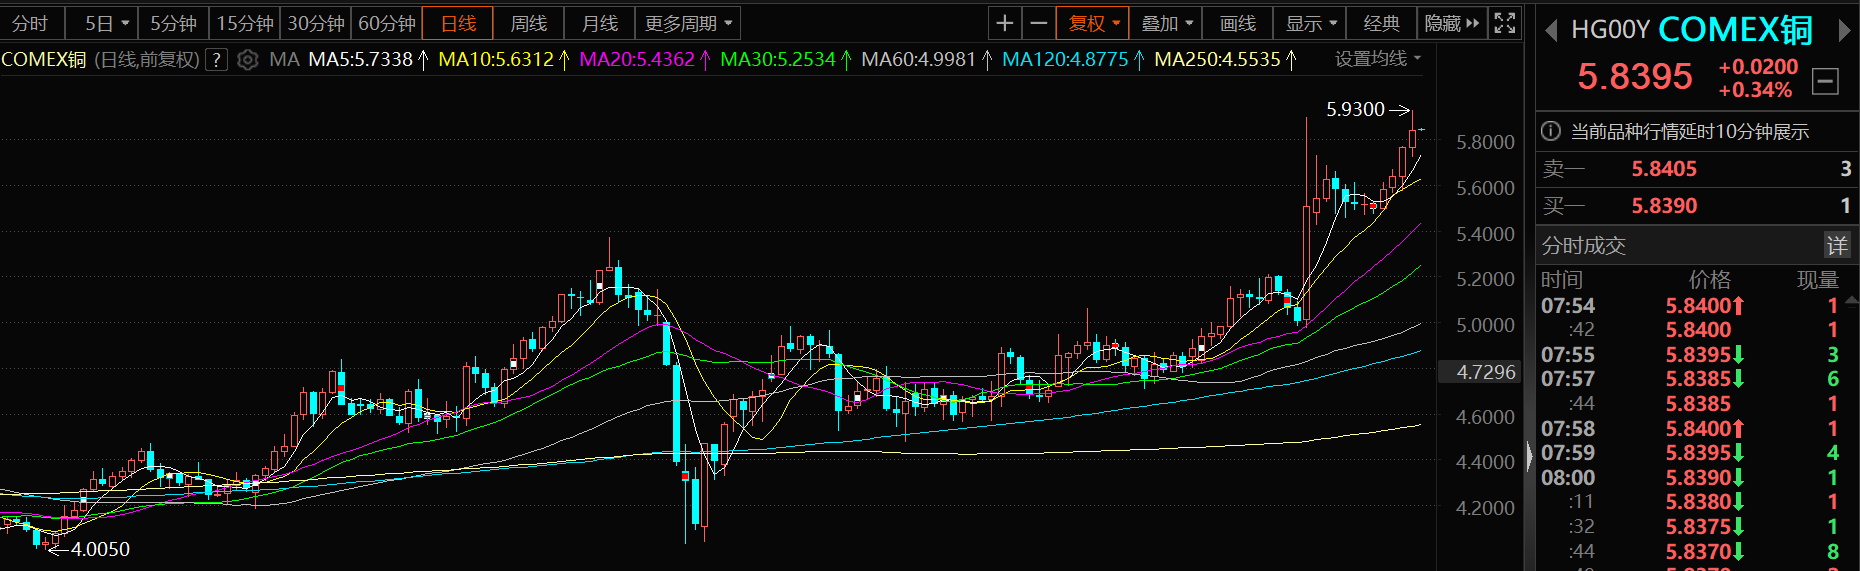The width and height of the screenshot is (1860, 571).
Task: Open the 复权 dropdown
Action: click(1092, 23)
